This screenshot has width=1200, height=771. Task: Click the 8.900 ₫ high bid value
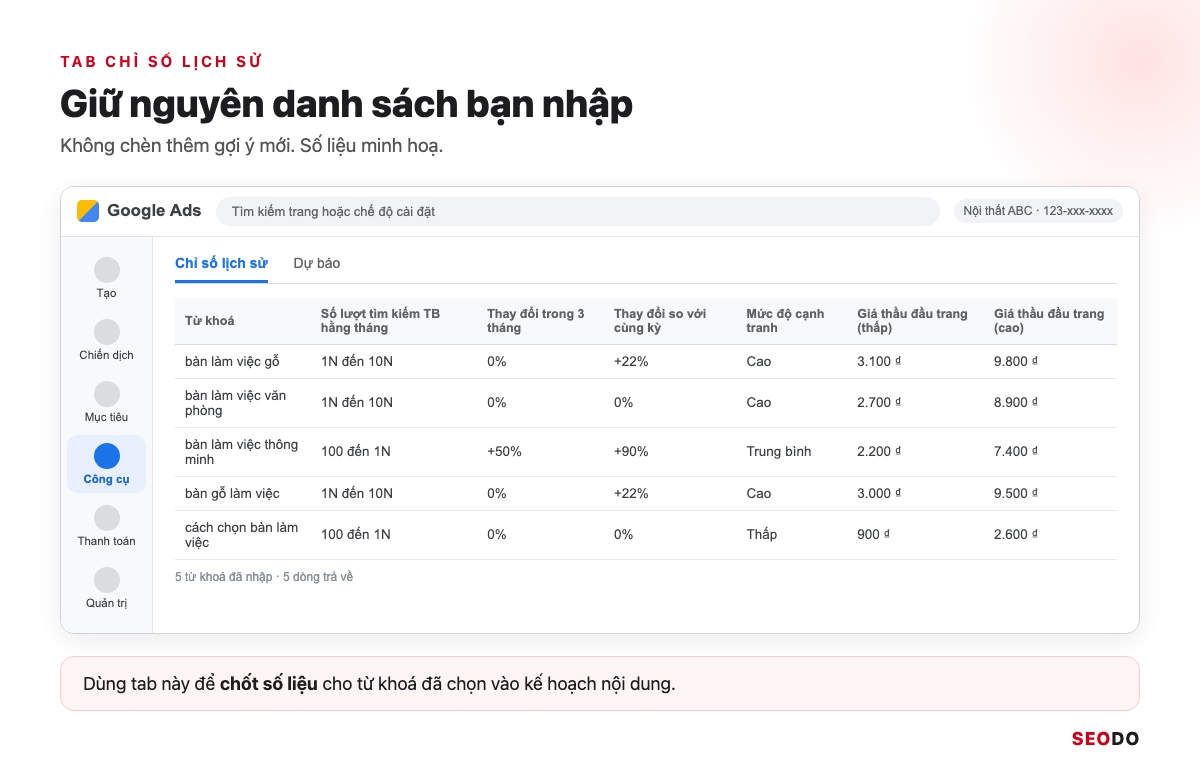tap(1016, 403)
